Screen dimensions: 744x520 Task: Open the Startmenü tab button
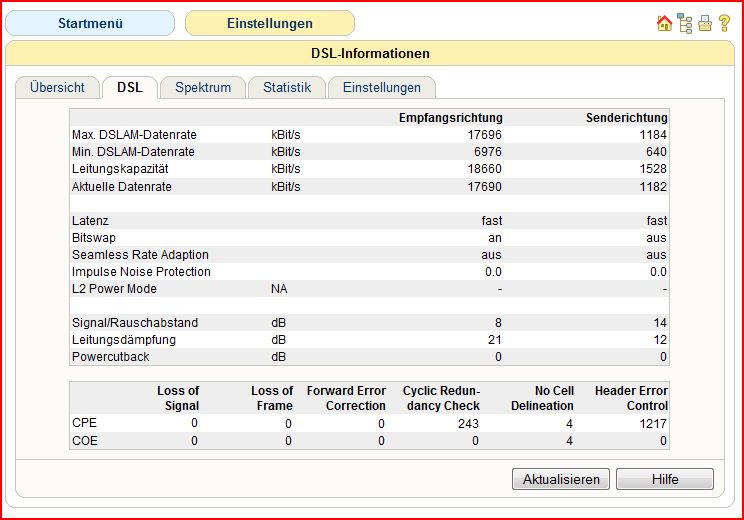pos(90,23)
